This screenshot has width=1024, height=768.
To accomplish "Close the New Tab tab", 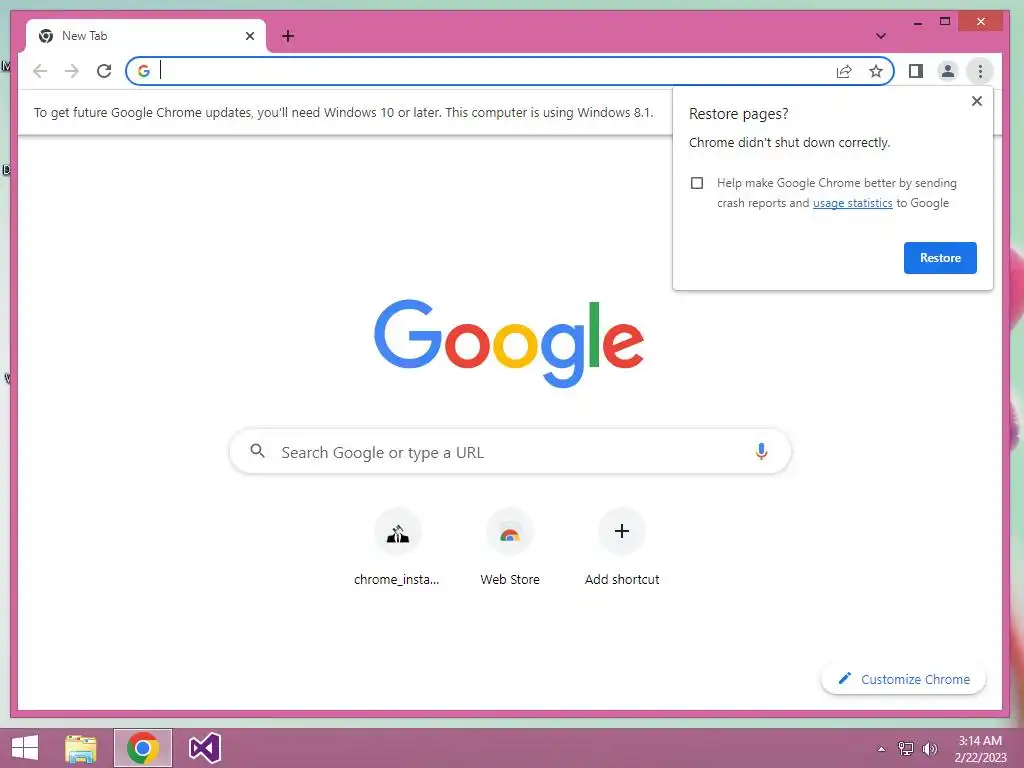I will point(249,36).
